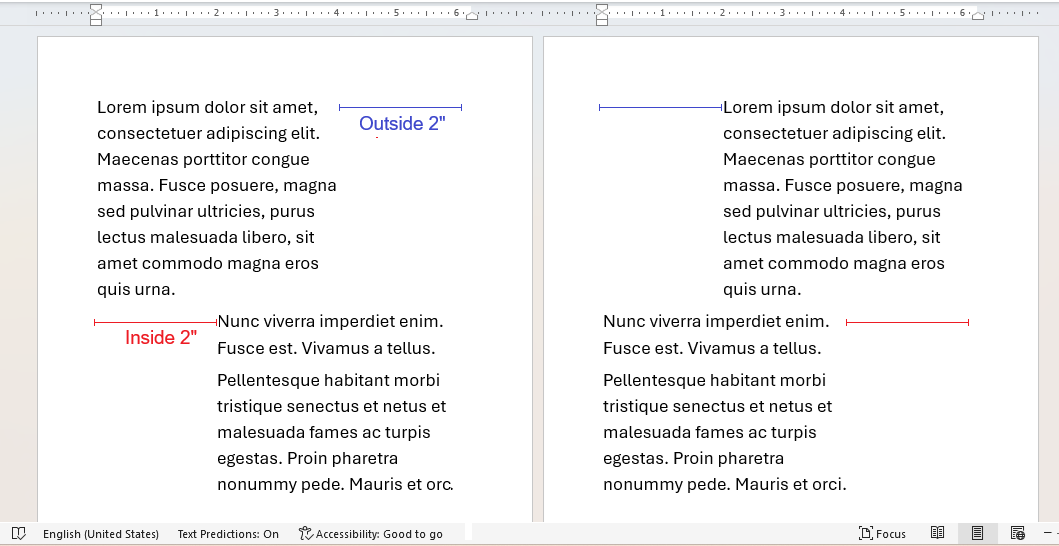
Task: Select the Print Layout view icon
Action: (977, 533)
